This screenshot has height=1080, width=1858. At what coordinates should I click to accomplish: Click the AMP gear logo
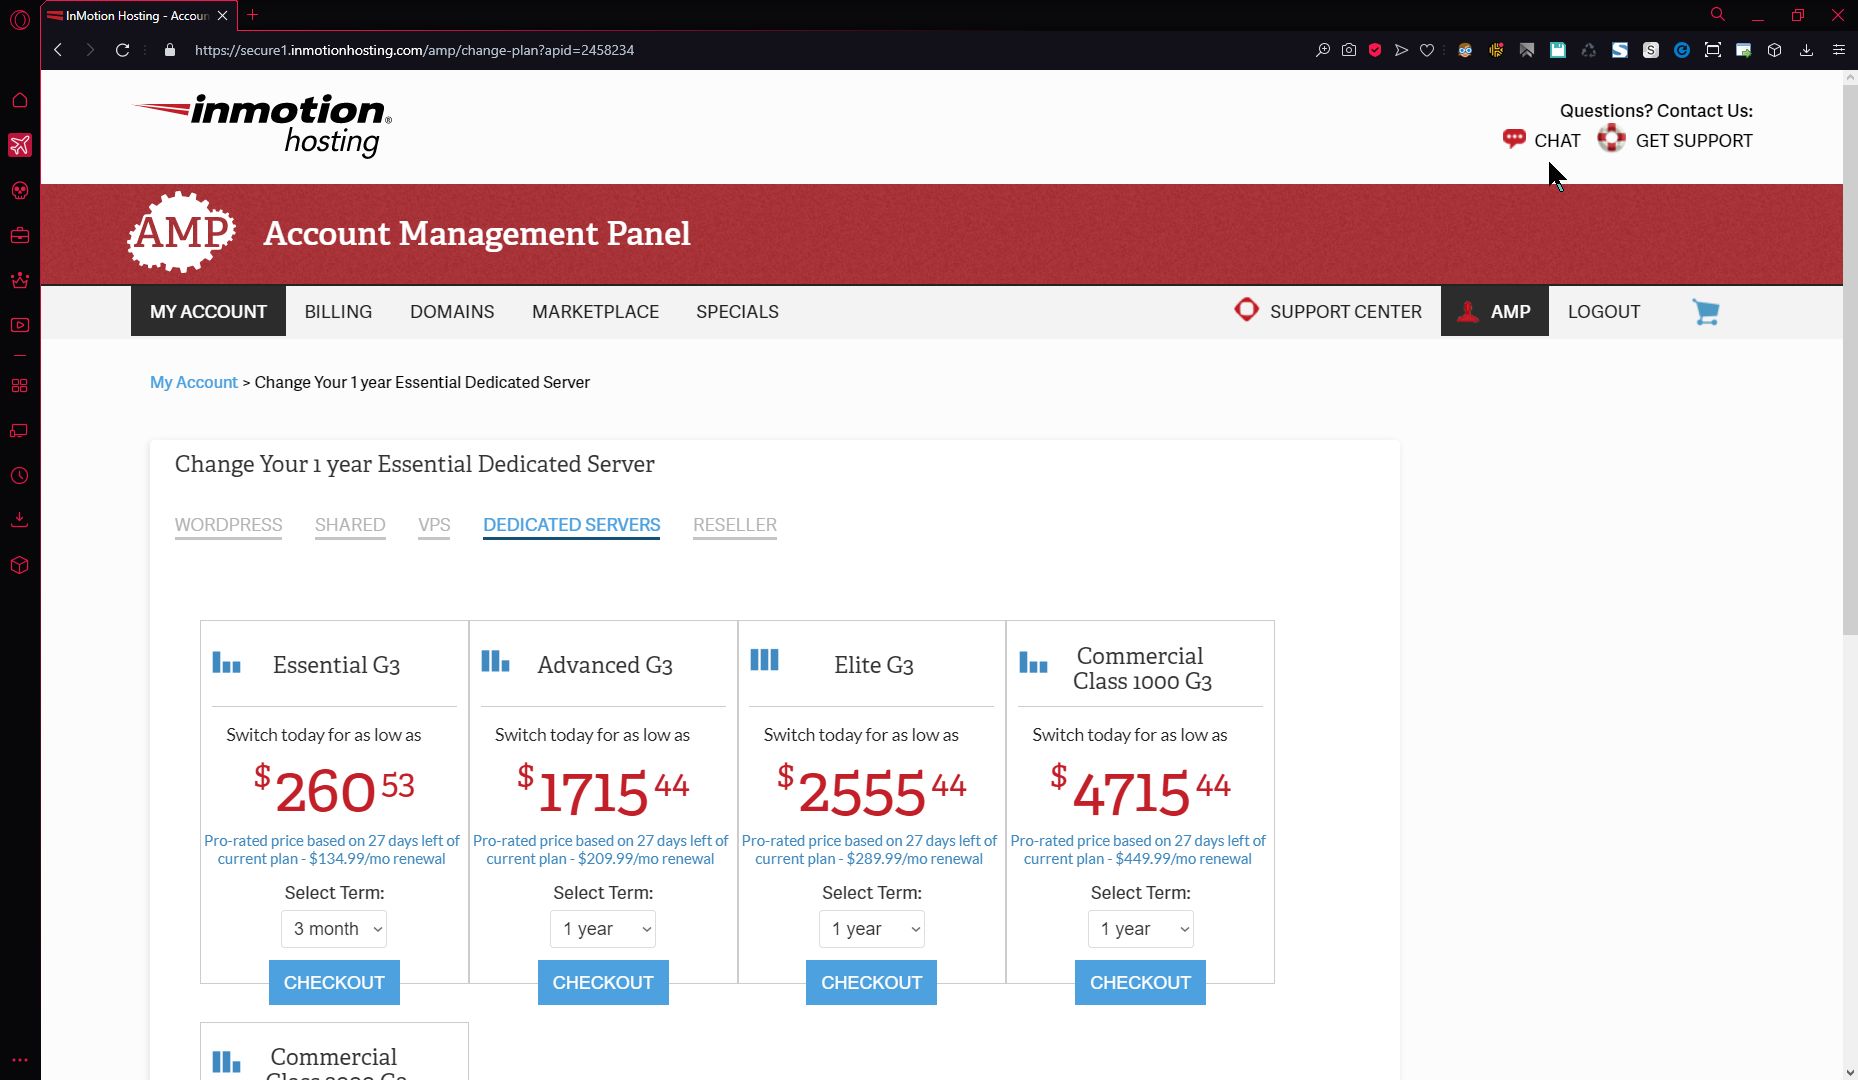pyautogui.click(x=181, y=233)
